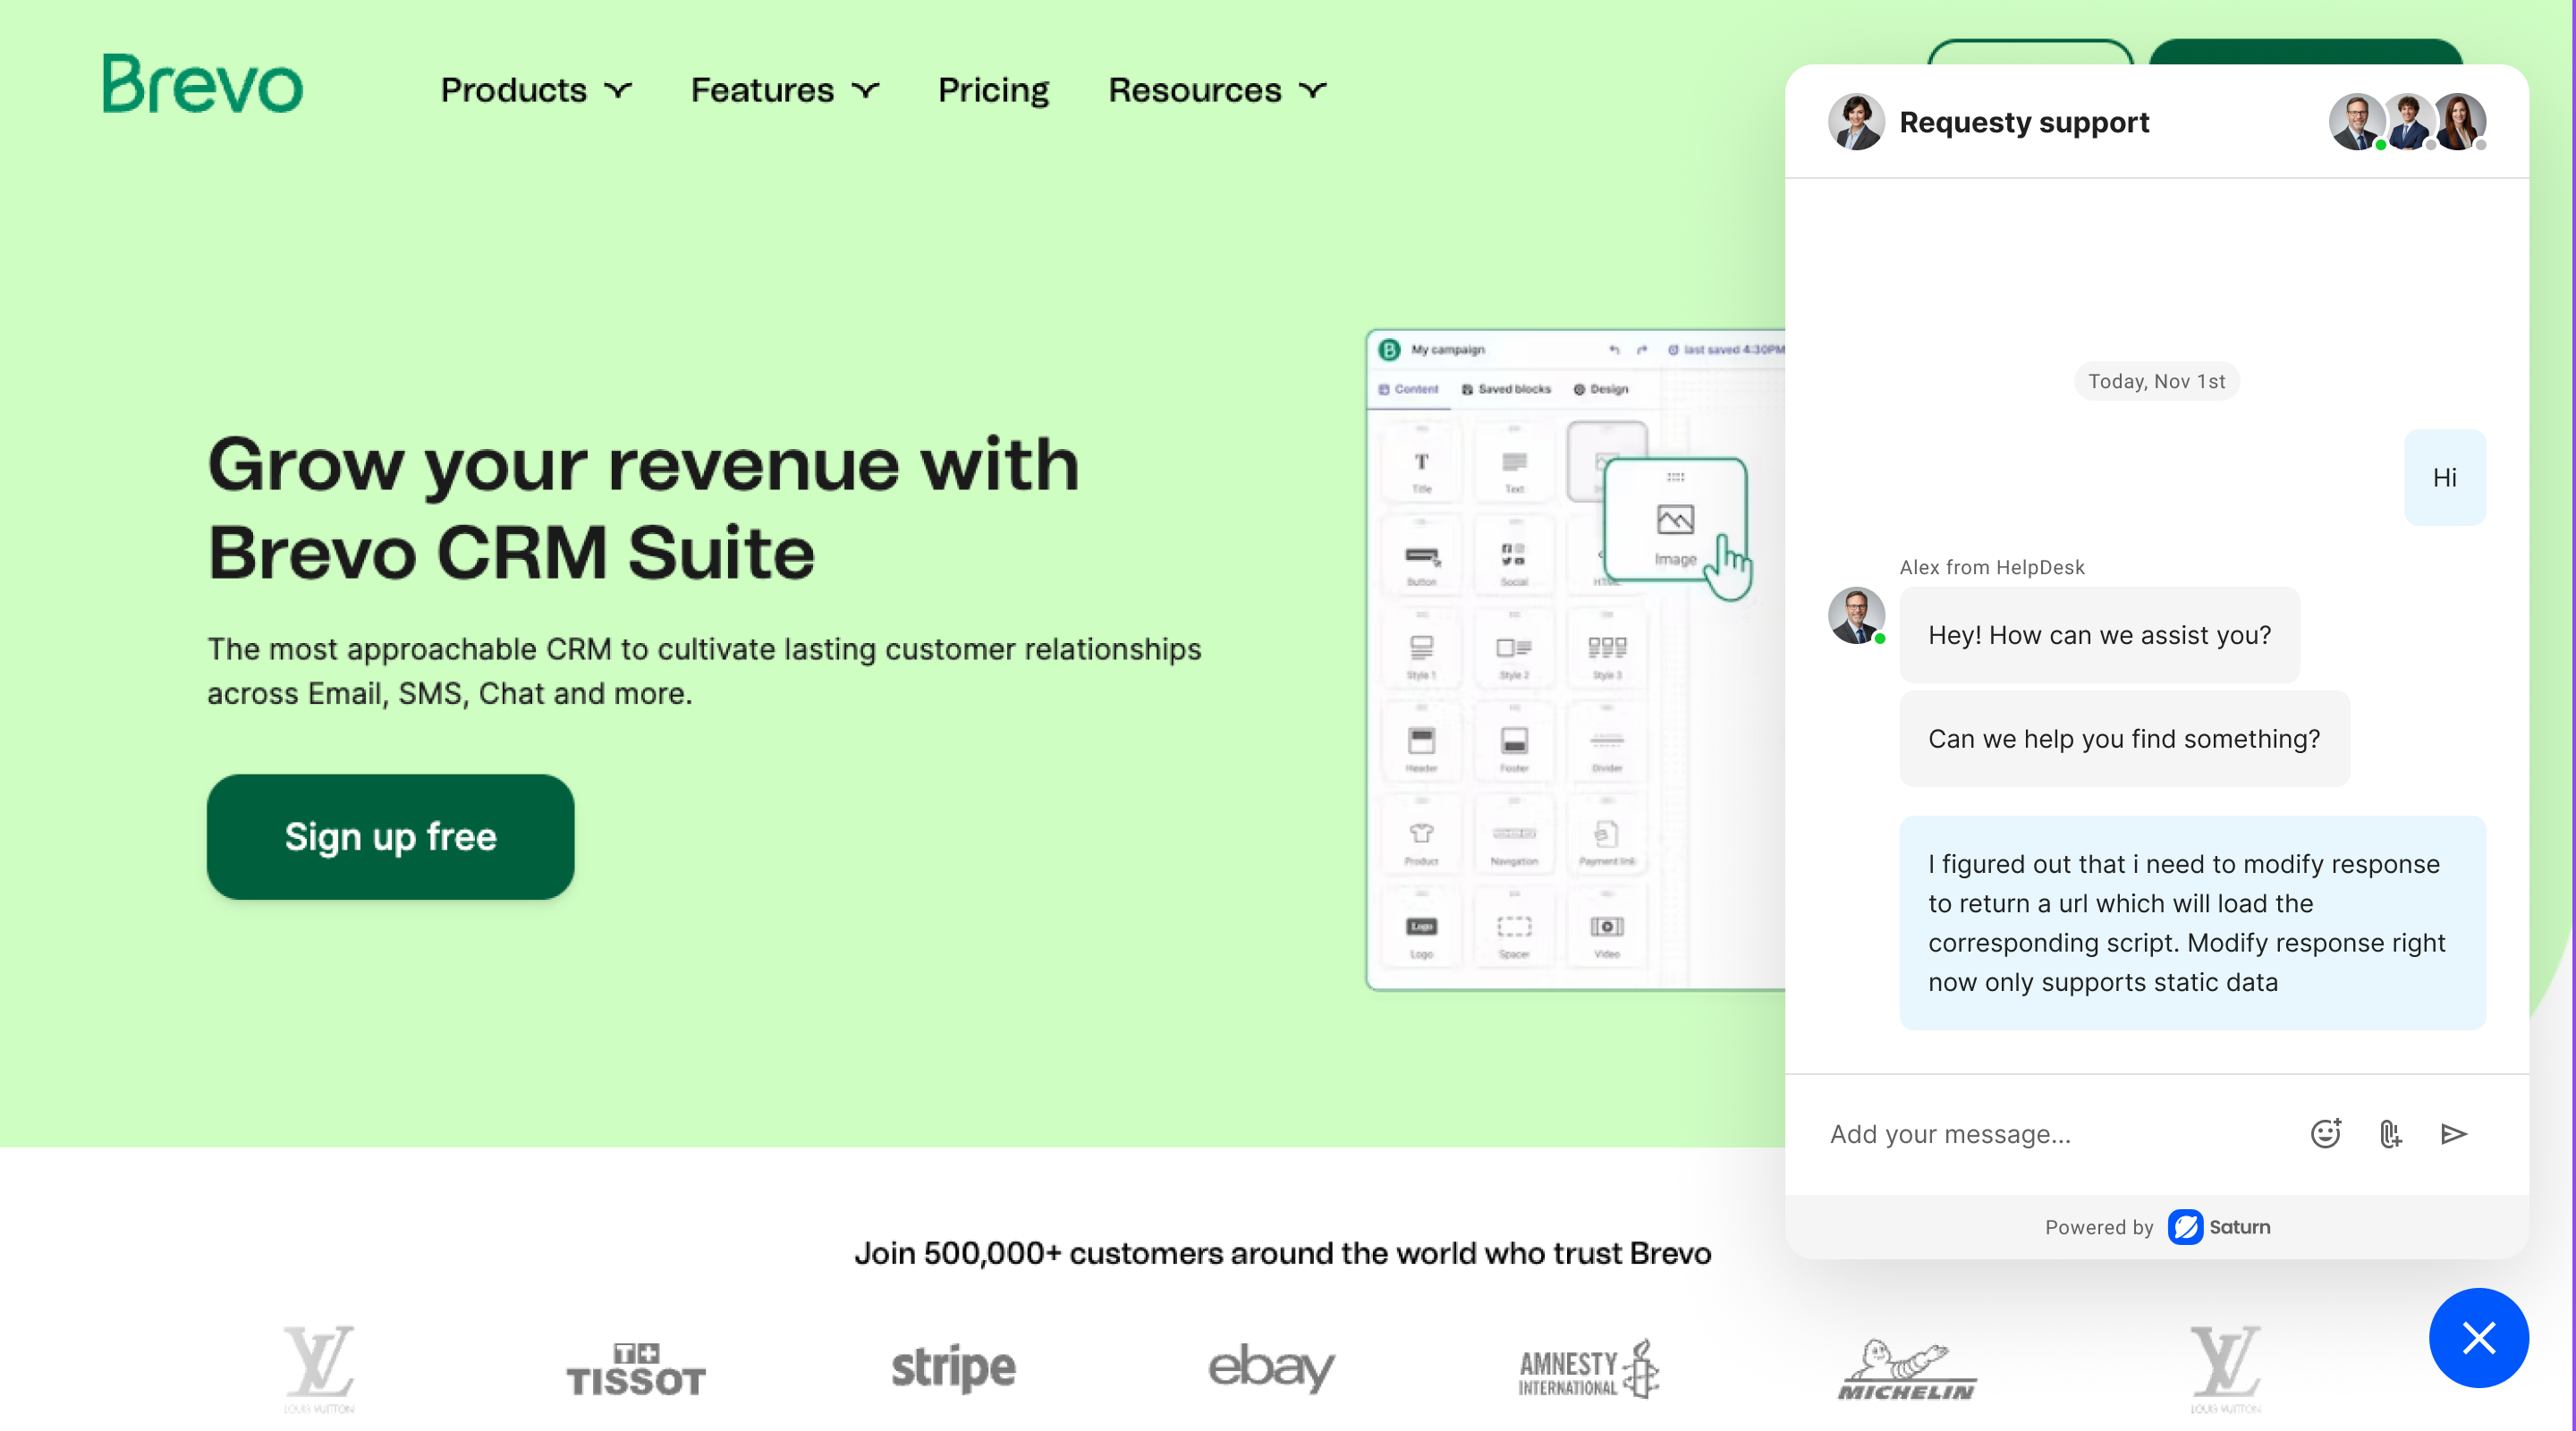
Task: Click the 'Alex from HelpDesk' sender name
Action: [1992, 567]
